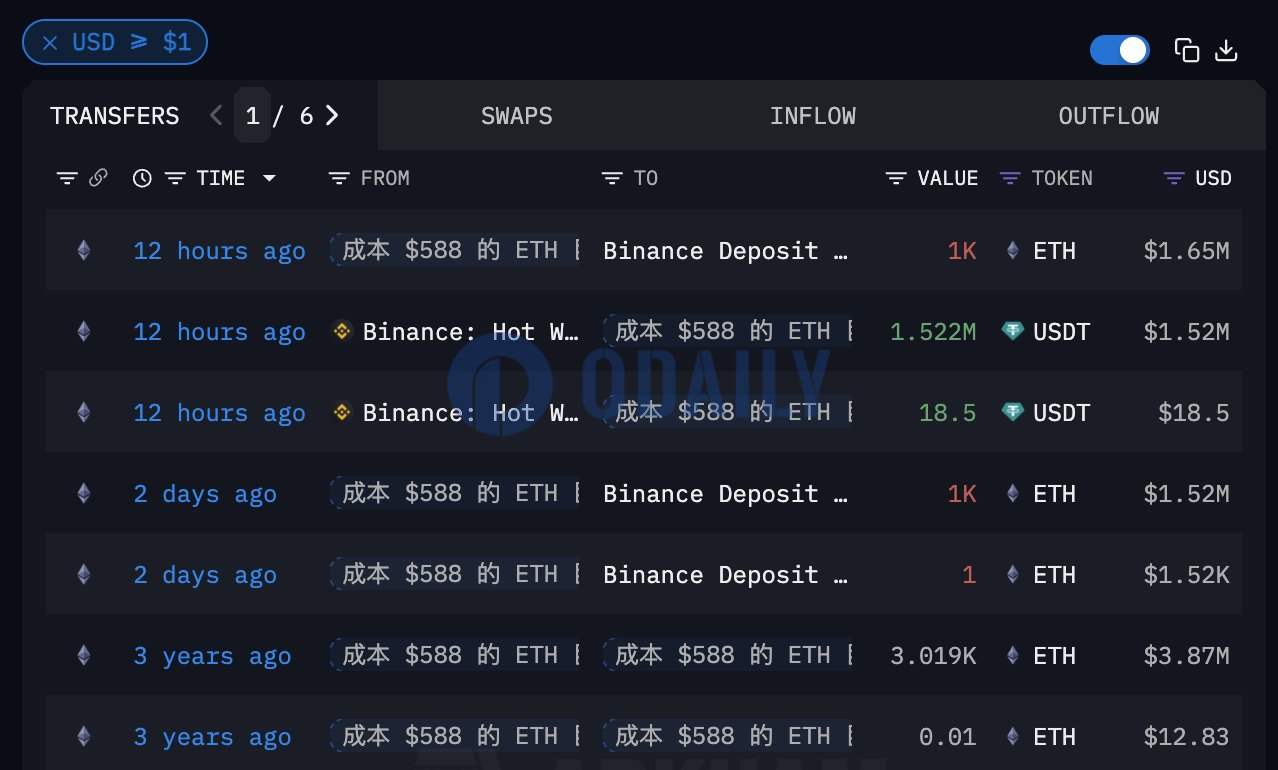Screen dimensions: 1278x770
Task: Select the value 0.01
Action: point(948,736)
